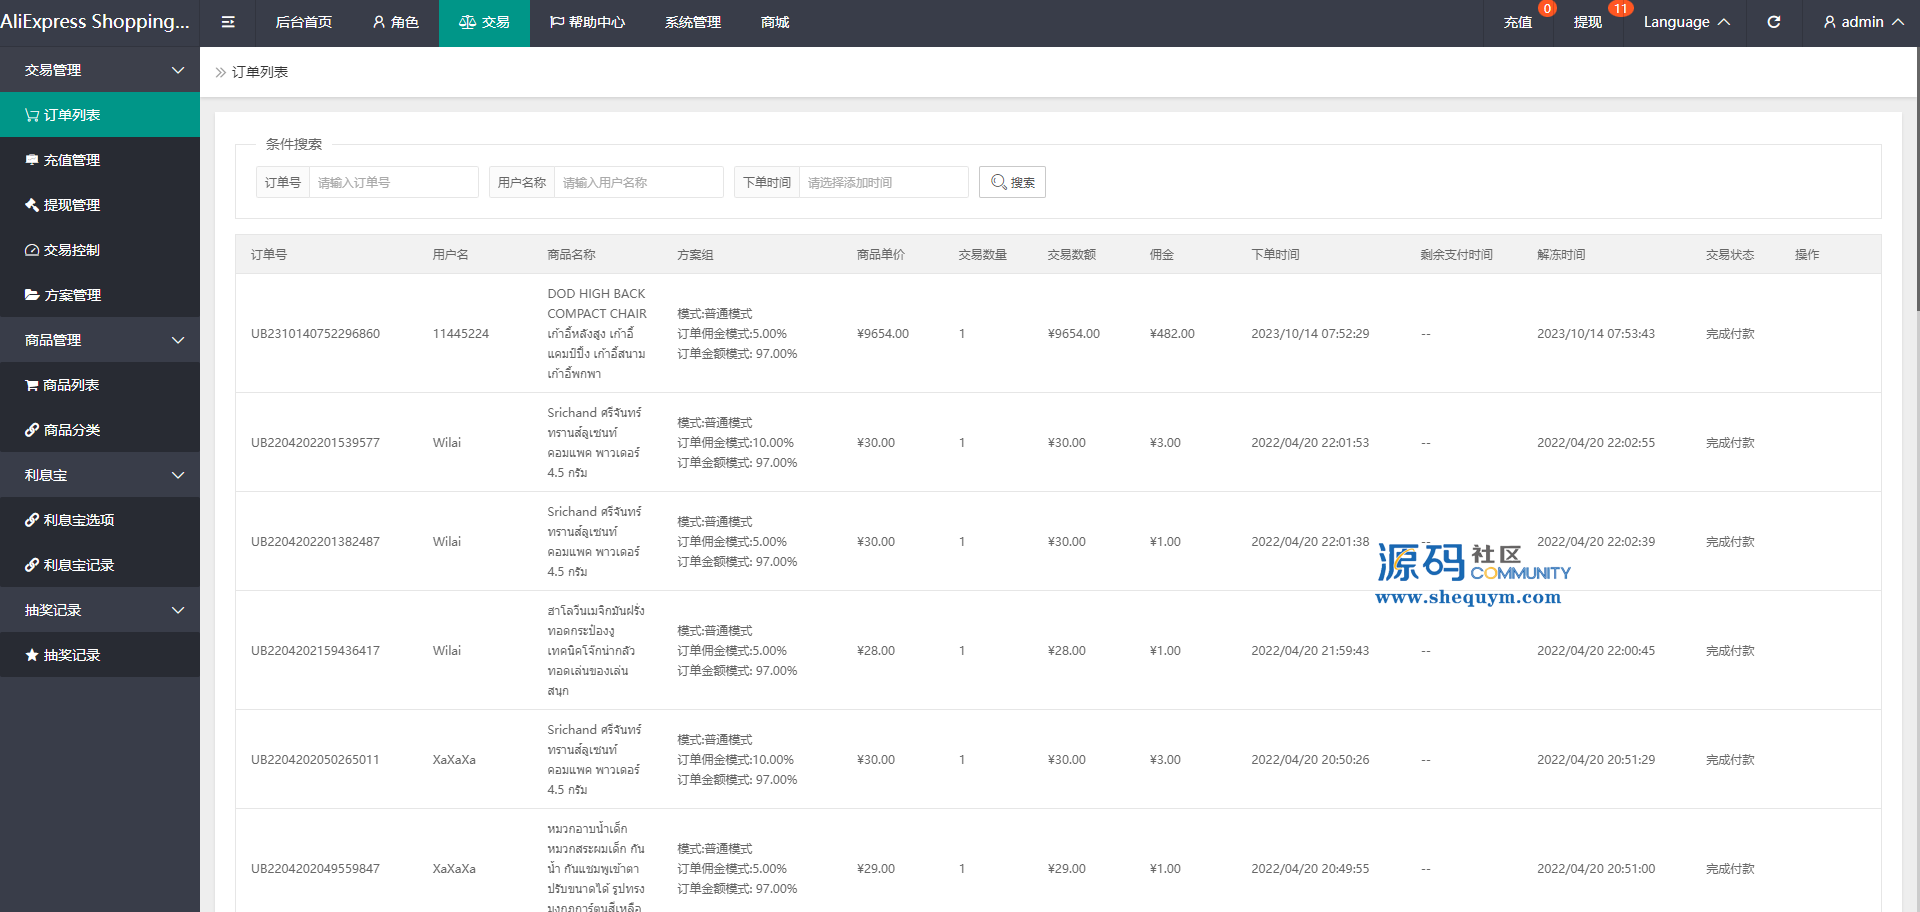Image resolution: width=1920 pixels, height=912 pixels.
Task: Click the link icon beside 商品分类
Action: pos(32,430)
